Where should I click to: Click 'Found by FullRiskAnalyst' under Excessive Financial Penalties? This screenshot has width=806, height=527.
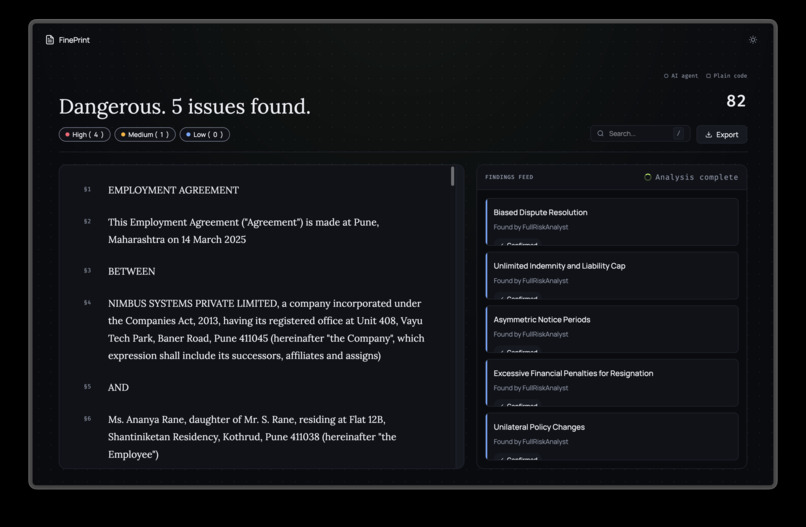(530, 388)
